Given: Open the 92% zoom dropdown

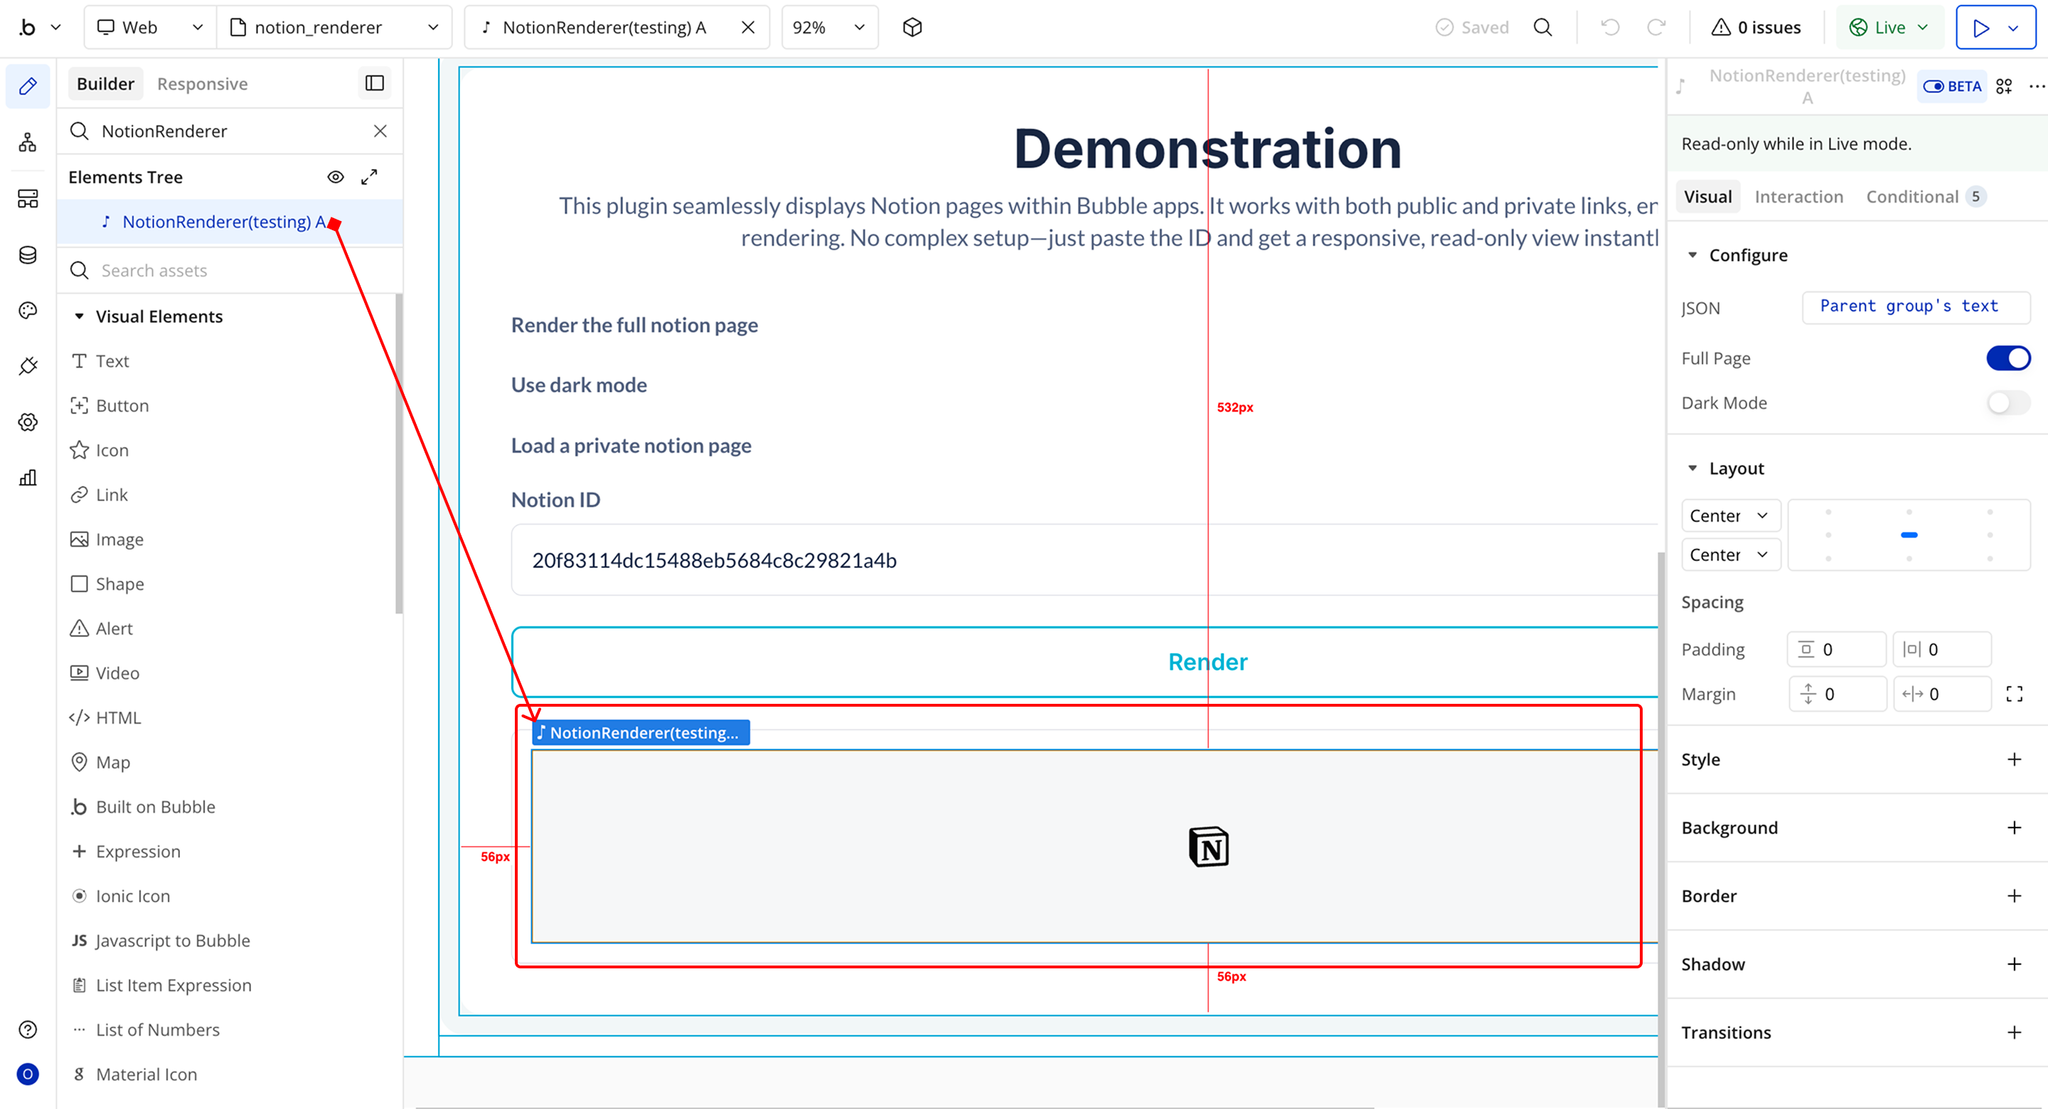Looking at the screenshot, I should point(829,27).
